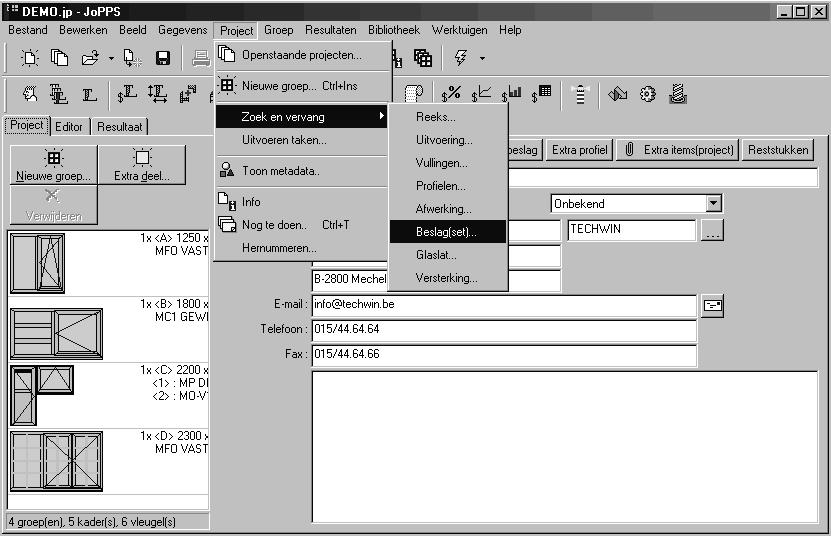This screenshot has width=831, height=536.
Task: Click the folded sheets toolbar icon
Action: point(617,94)
